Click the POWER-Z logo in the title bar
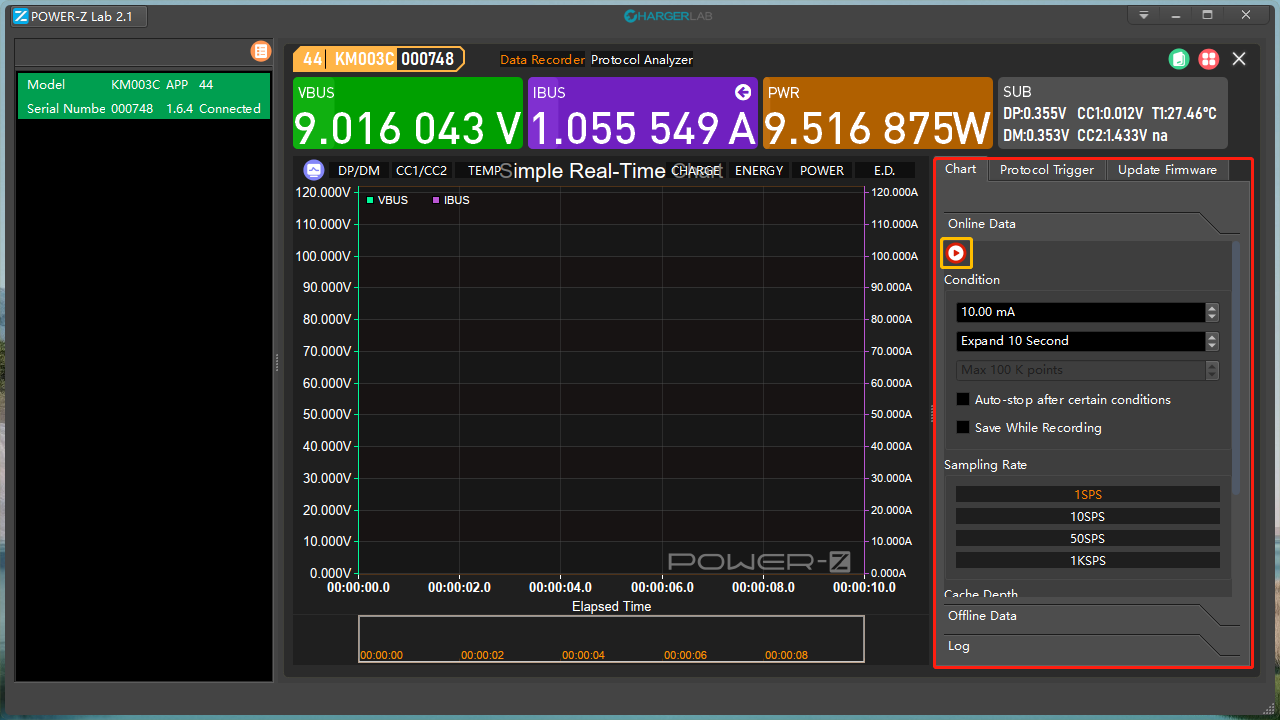The width and height of the screenshot is (1280, 720). tap(20, 16)
